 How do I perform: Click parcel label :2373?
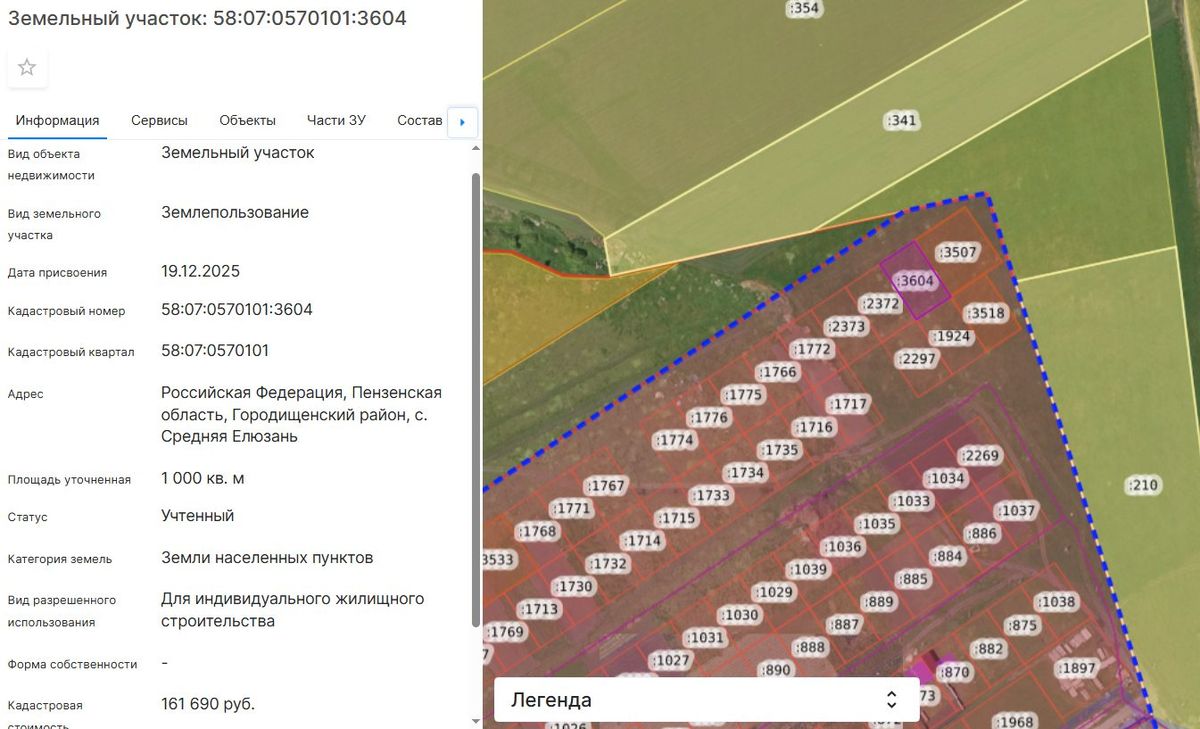click(x=847, y=327)
